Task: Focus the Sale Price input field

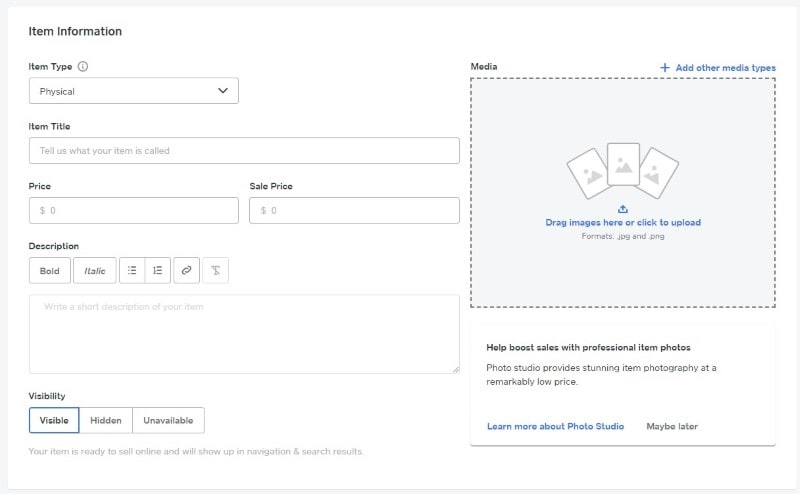Action: tap(354, 211)
